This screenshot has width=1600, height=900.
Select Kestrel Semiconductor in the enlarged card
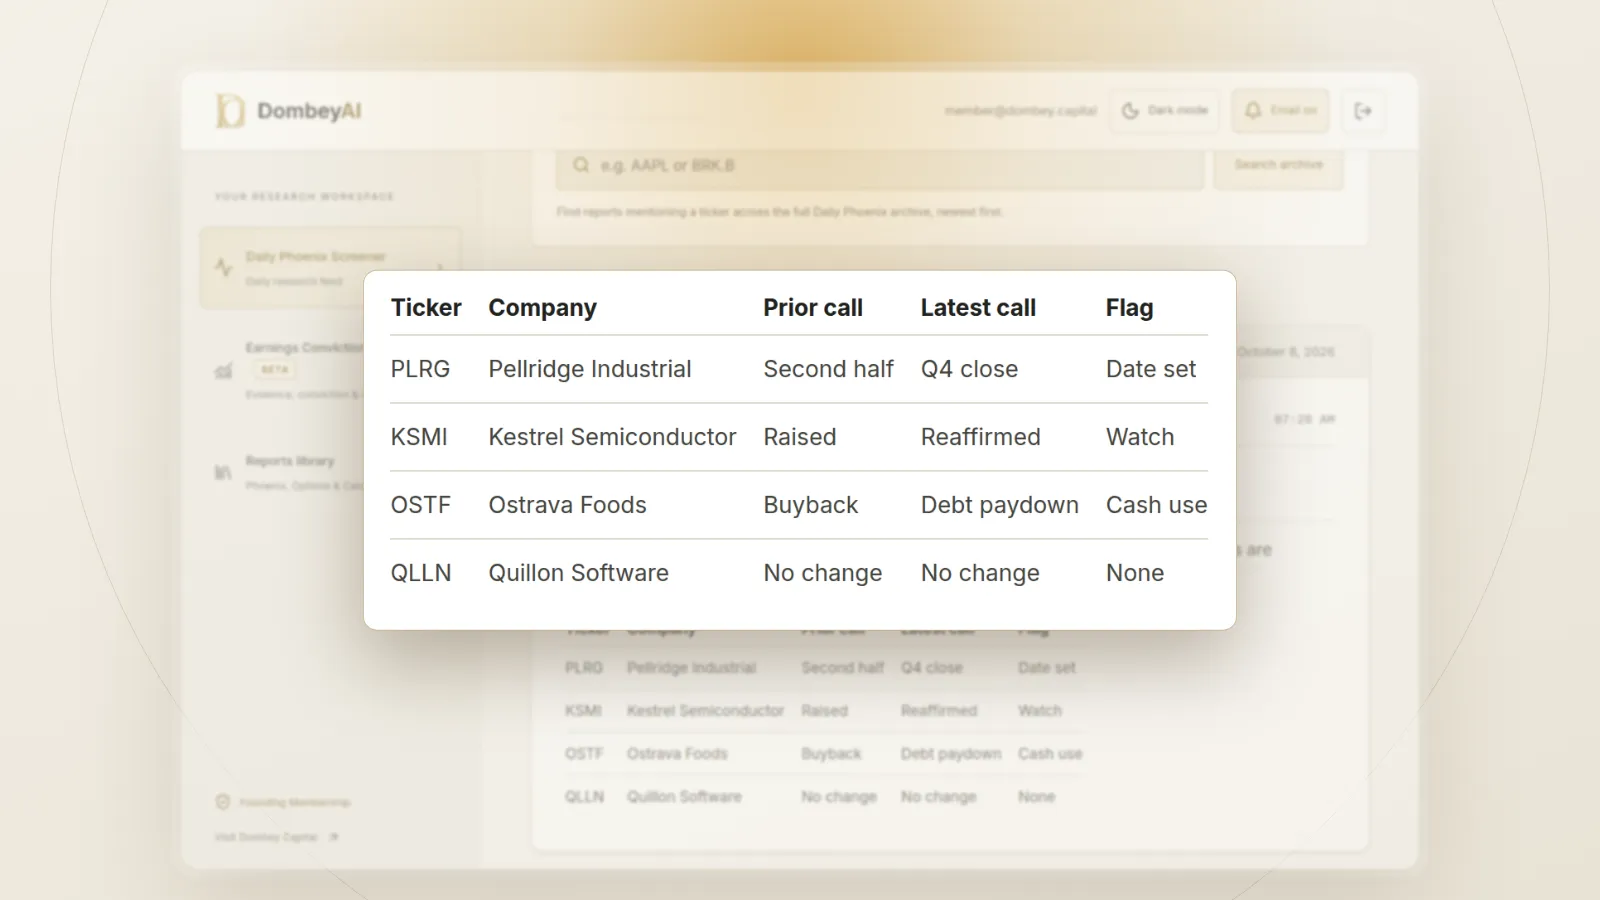click(x=612, y=437)
